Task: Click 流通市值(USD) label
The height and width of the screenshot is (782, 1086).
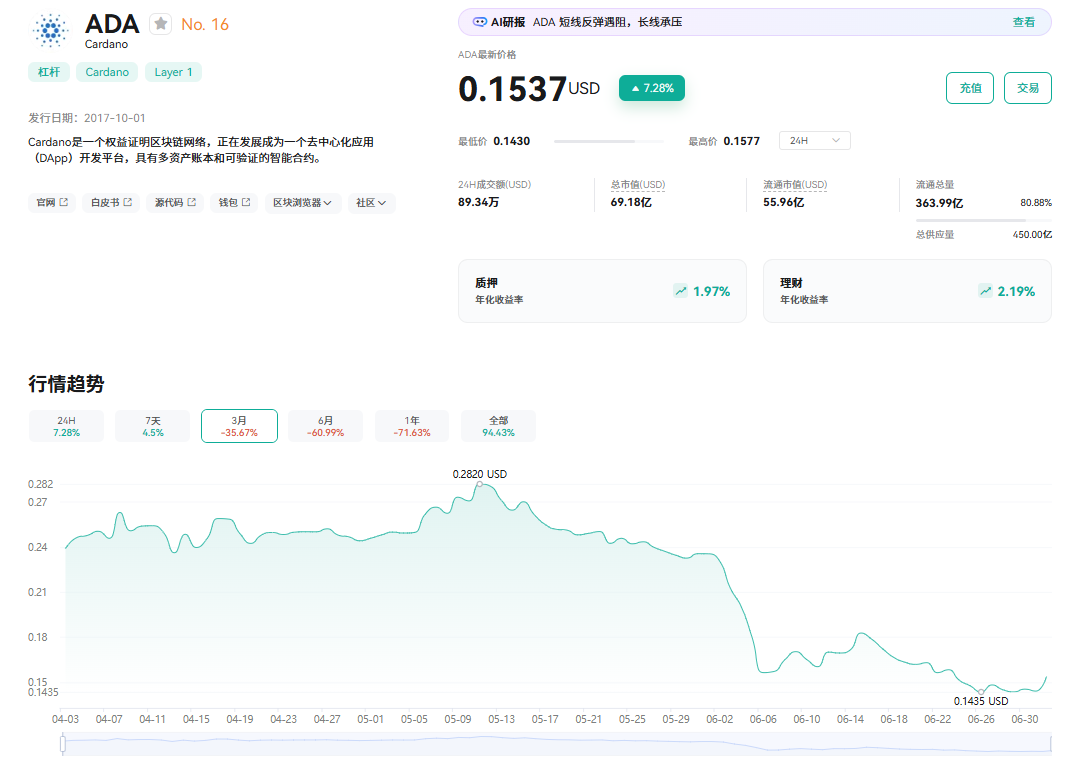Action: click(795, 185)
